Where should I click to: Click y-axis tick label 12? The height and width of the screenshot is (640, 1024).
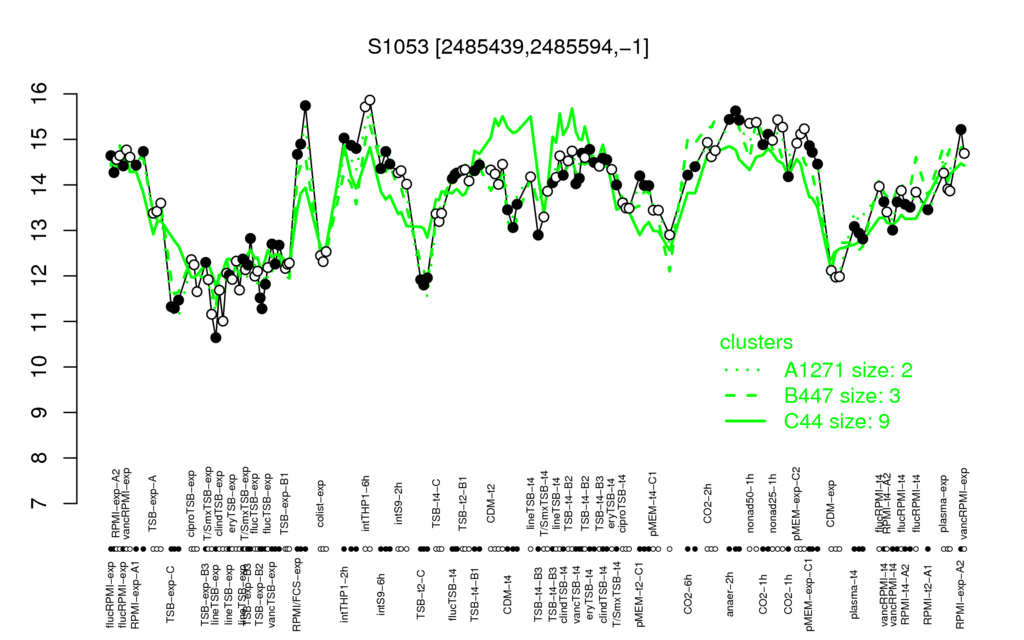(40, 276)
